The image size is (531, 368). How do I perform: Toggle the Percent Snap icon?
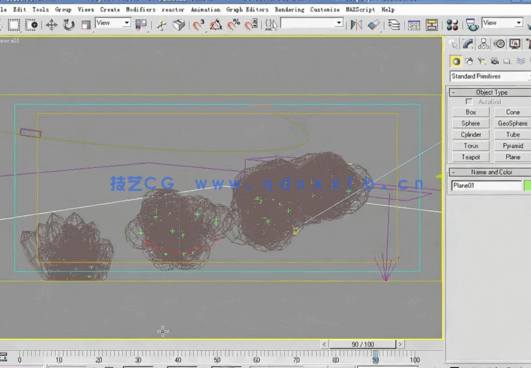point(233,25)
